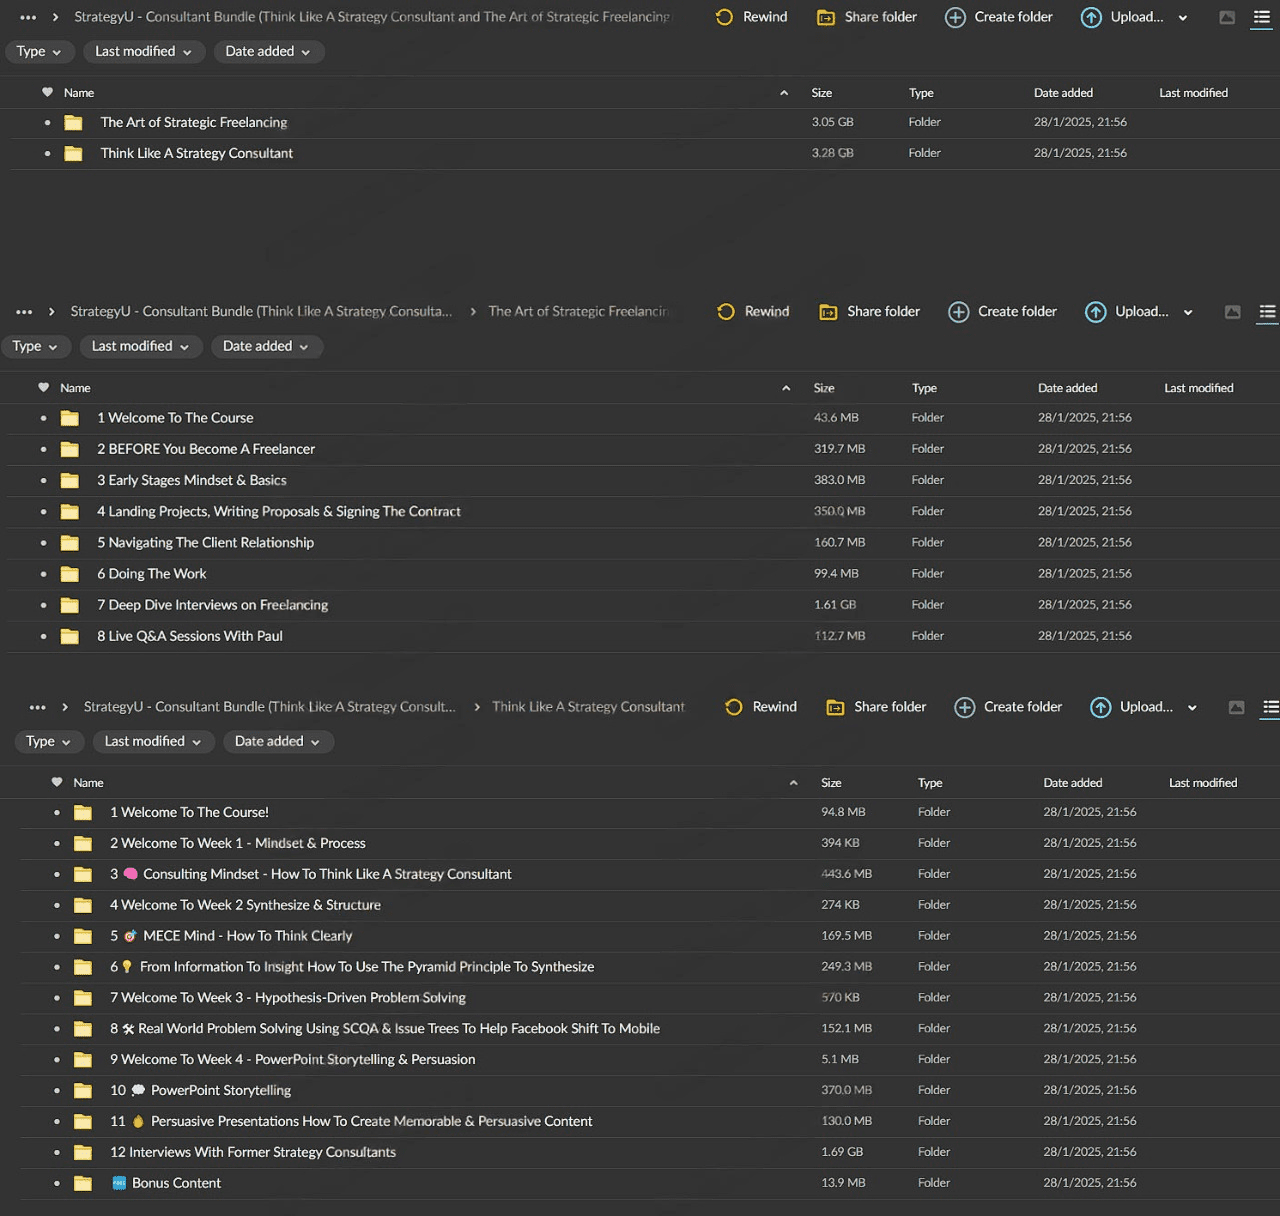Click folder icon for 5 Navigating The Client Relationship
Viewport: 1280px width, 1216px height.
(70, 543)
